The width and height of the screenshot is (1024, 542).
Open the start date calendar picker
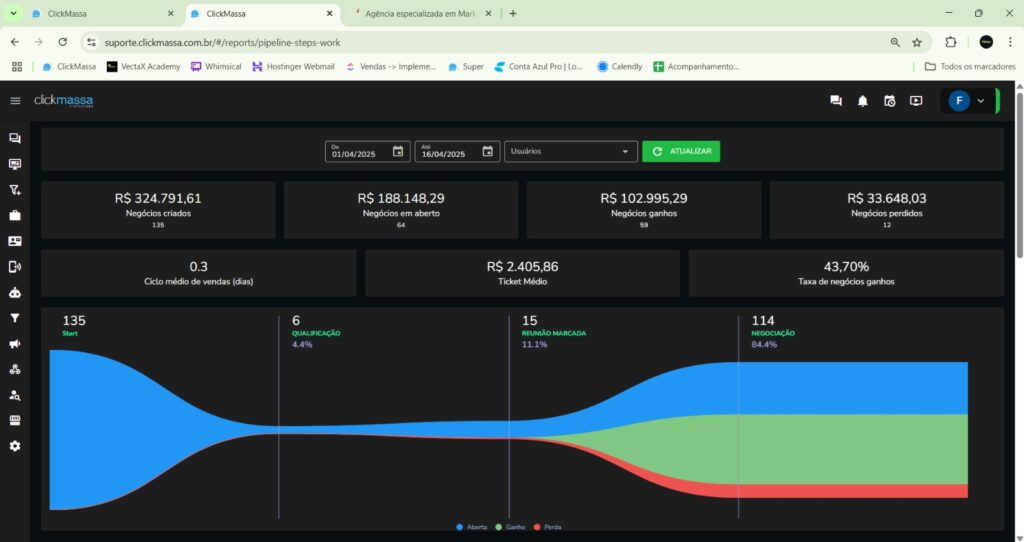pyautogui.click(x=398, y=152)
